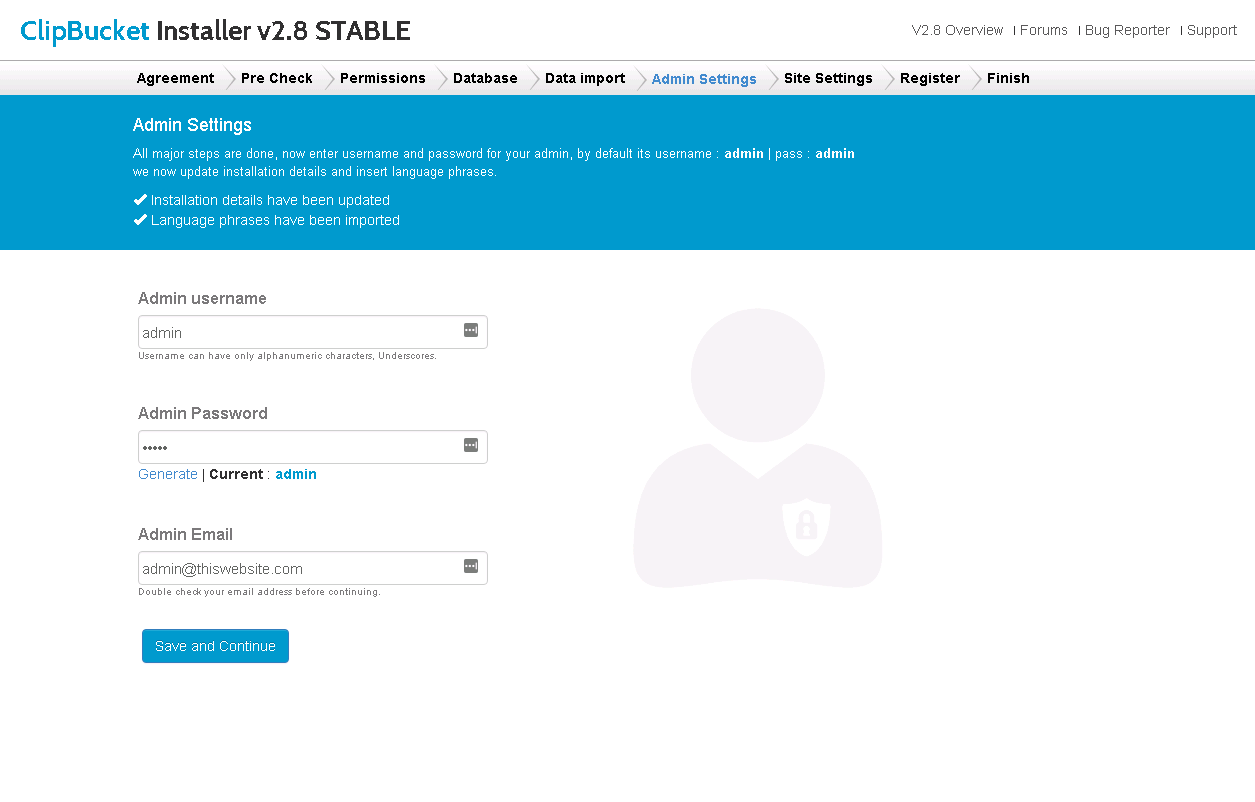Click the ClipBucket Installer logo title

pos(215,31)
